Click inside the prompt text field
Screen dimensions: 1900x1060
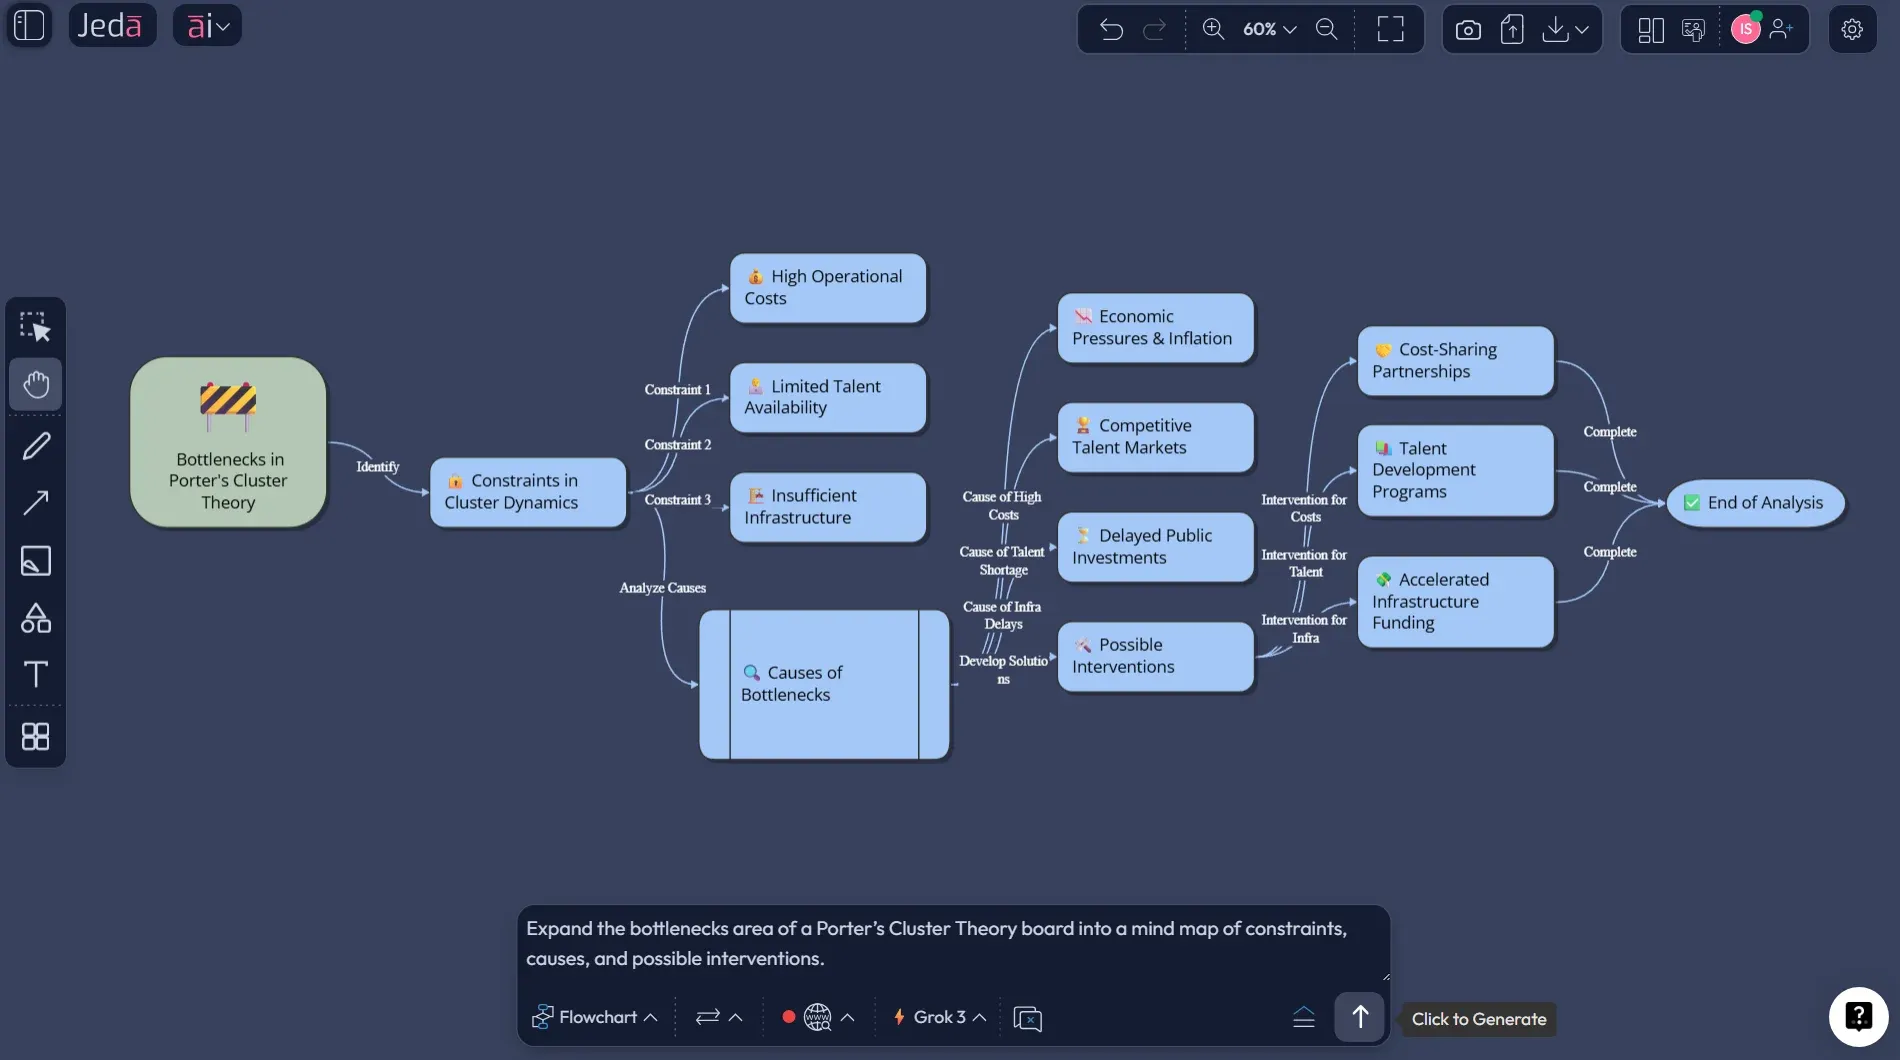click(x=950, y=943)
